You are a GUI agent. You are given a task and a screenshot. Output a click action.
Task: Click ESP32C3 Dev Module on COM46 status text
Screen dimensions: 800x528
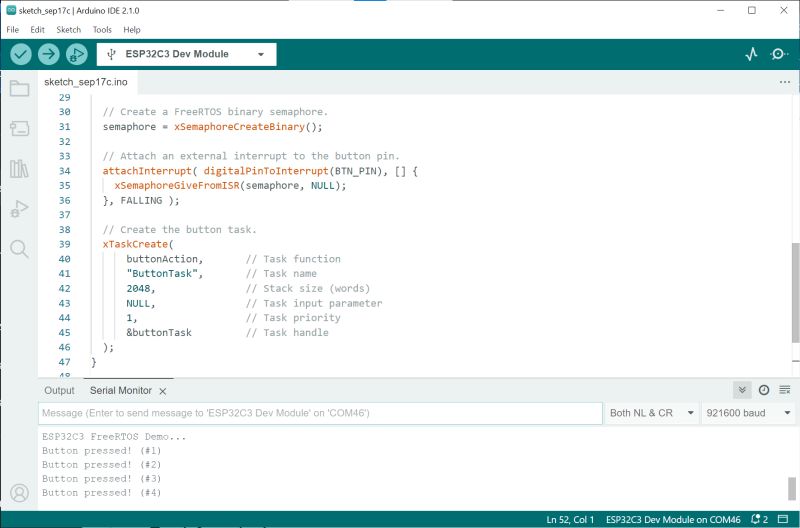(673, 519)
